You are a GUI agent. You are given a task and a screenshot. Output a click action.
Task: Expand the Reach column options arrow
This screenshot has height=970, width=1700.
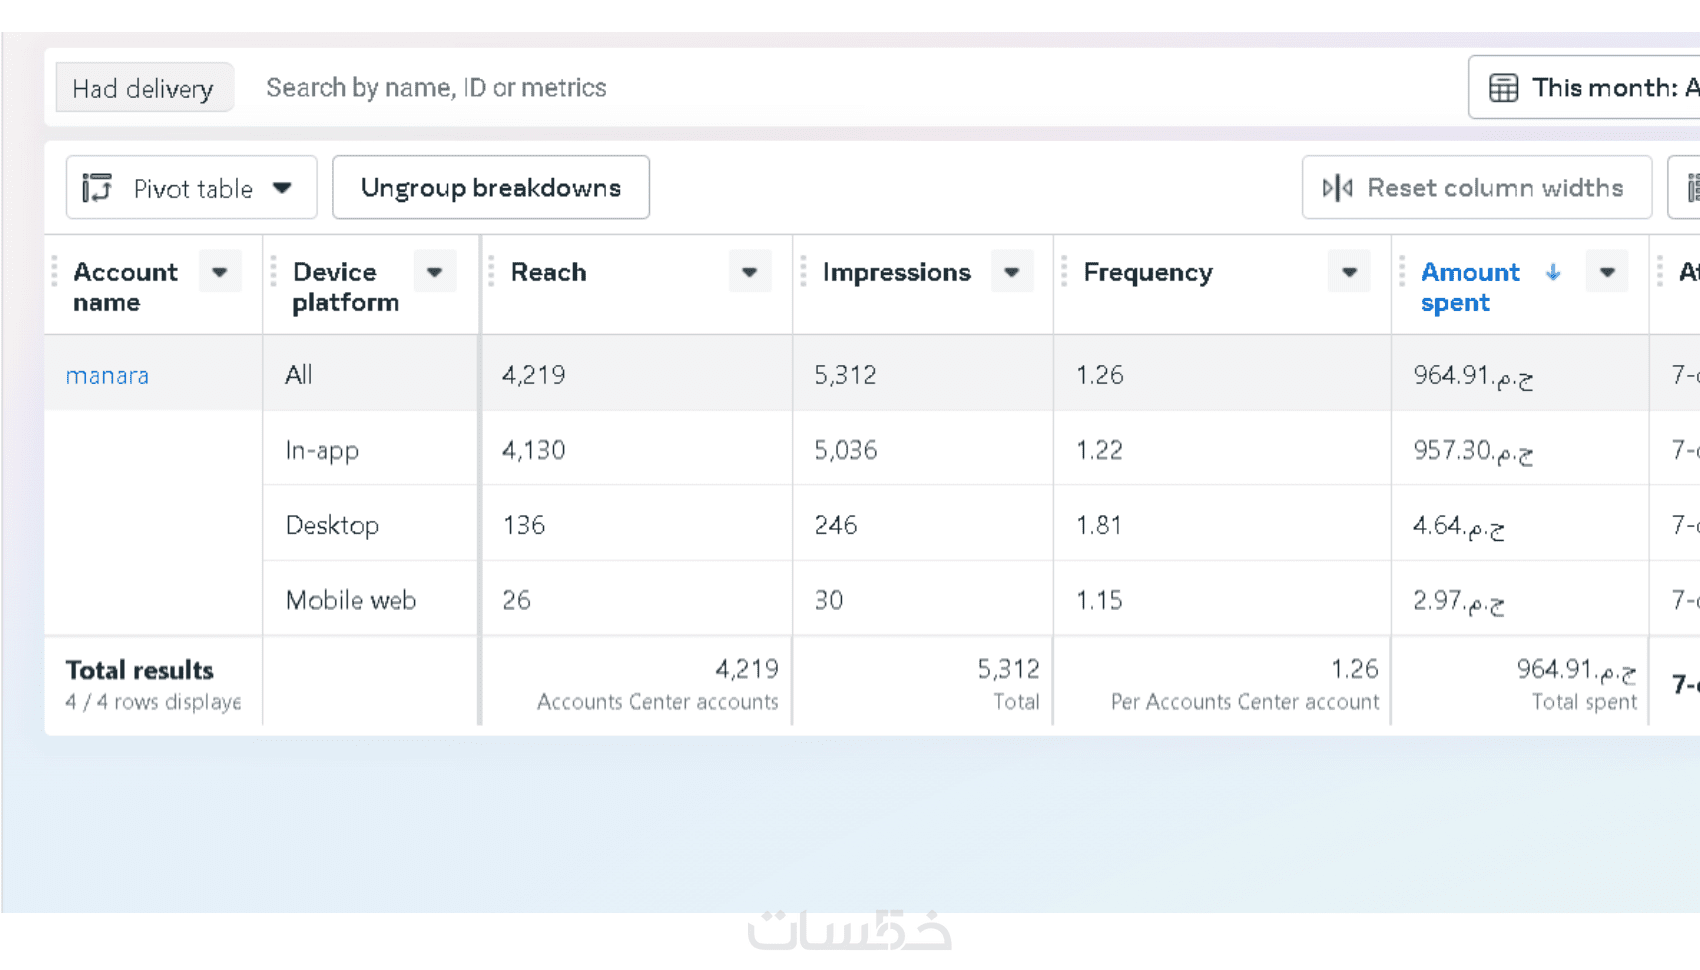[749, 272]
